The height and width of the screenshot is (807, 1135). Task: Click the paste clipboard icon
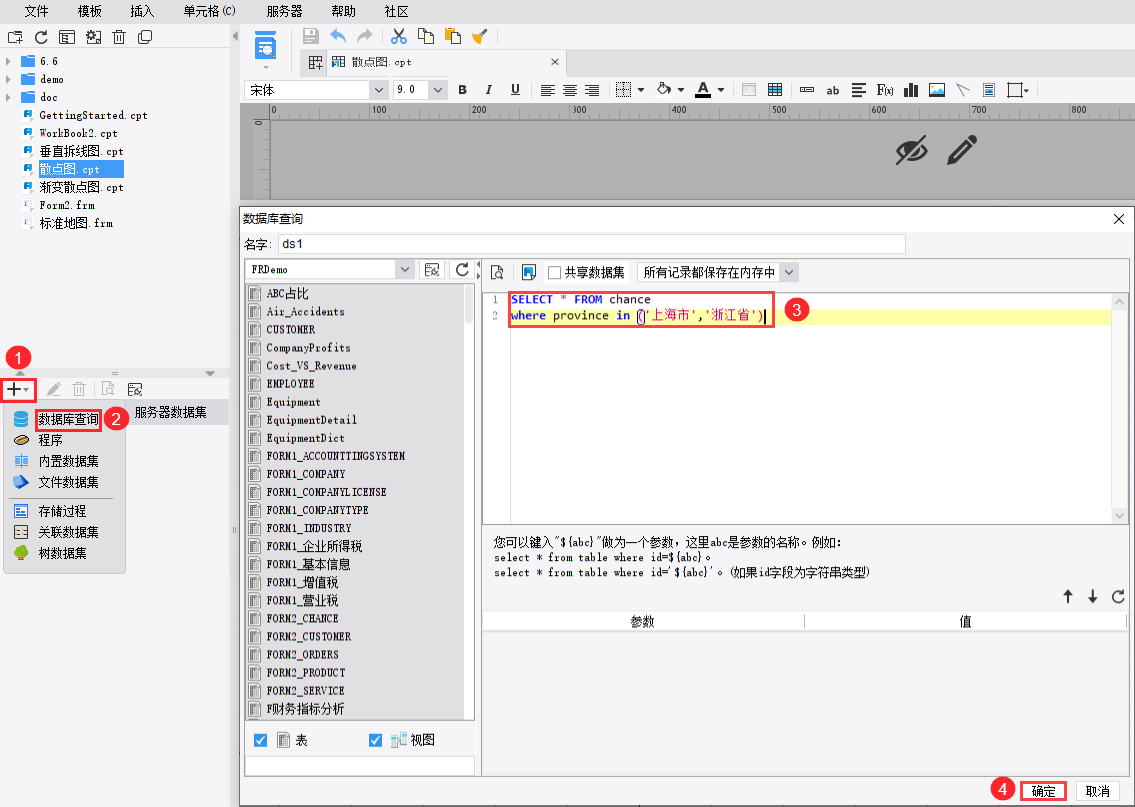coord(453,35)
